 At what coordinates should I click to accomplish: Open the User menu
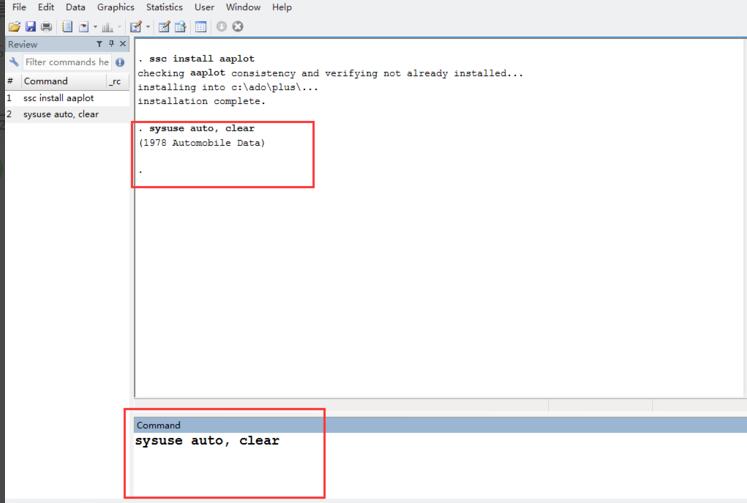[204, 7]
